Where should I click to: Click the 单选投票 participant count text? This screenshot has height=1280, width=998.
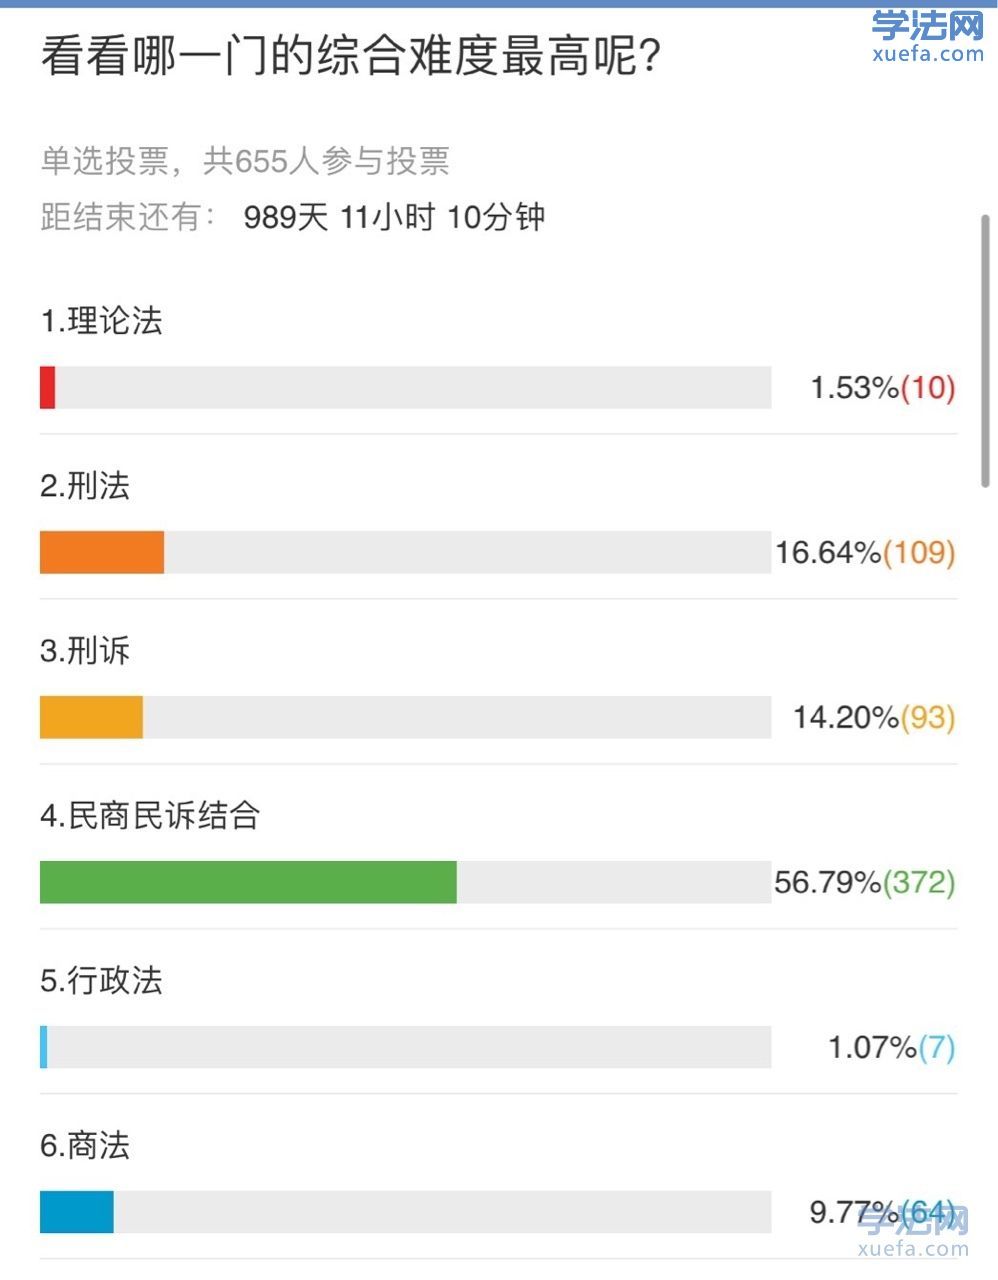click(245, 161)
